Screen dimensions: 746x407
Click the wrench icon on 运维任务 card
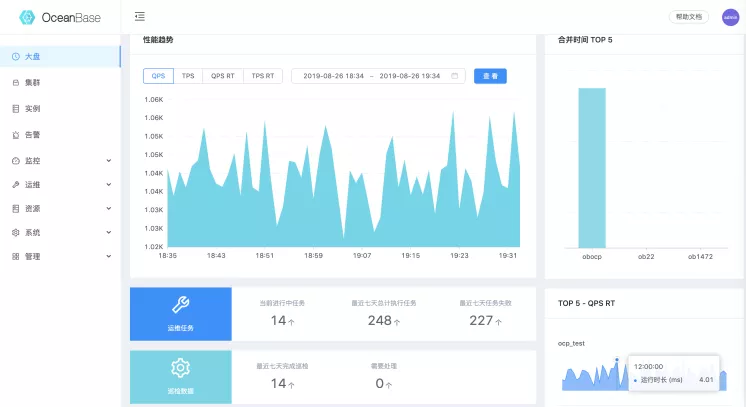click(x=181, y=305)
